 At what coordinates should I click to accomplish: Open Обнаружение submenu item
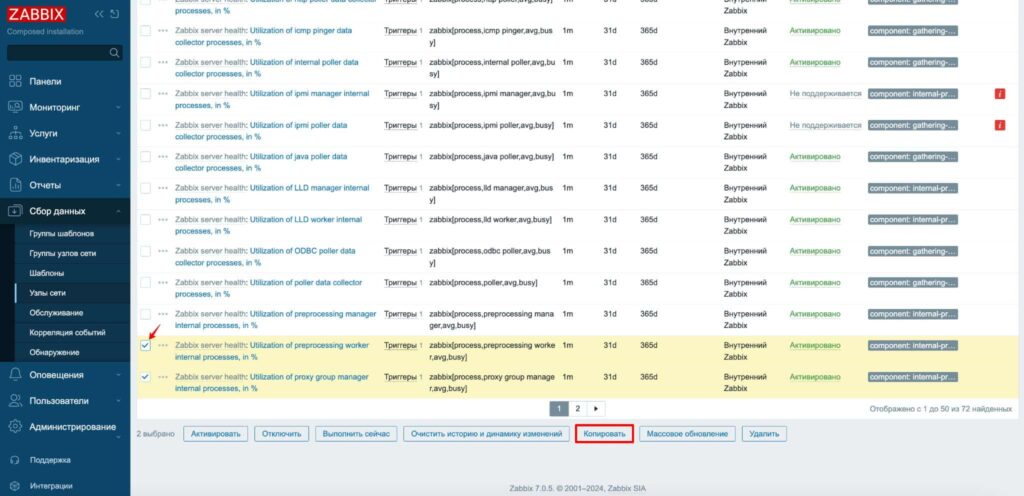[x=54, y=352]
